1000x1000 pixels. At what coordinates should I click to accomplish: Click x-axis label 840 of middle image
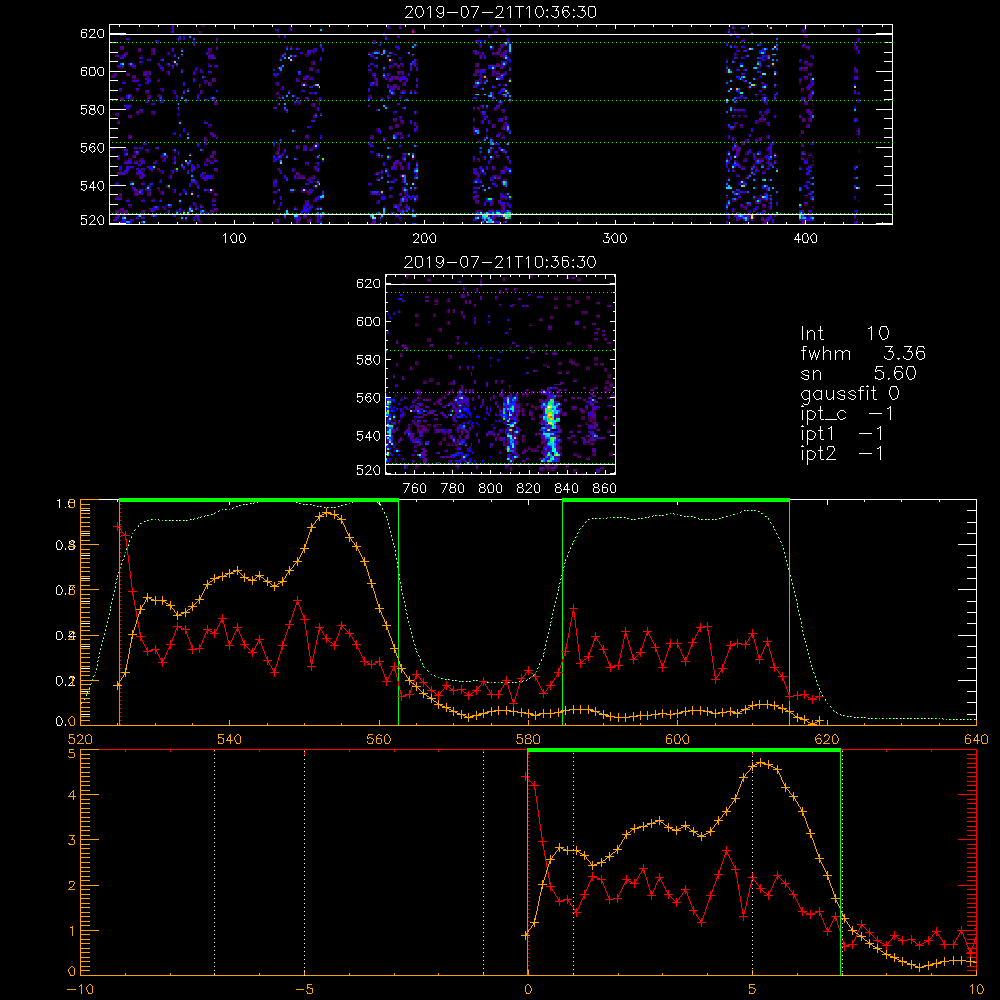tap(566, 489)
